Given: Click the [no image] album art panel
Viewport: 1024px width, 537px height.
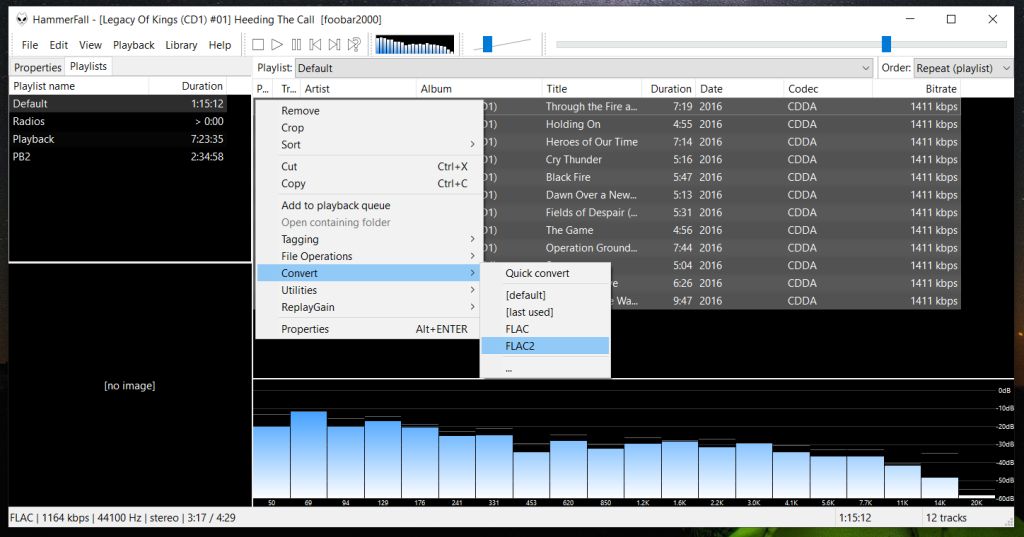Looking at the screenshot, I should [129, 385].
